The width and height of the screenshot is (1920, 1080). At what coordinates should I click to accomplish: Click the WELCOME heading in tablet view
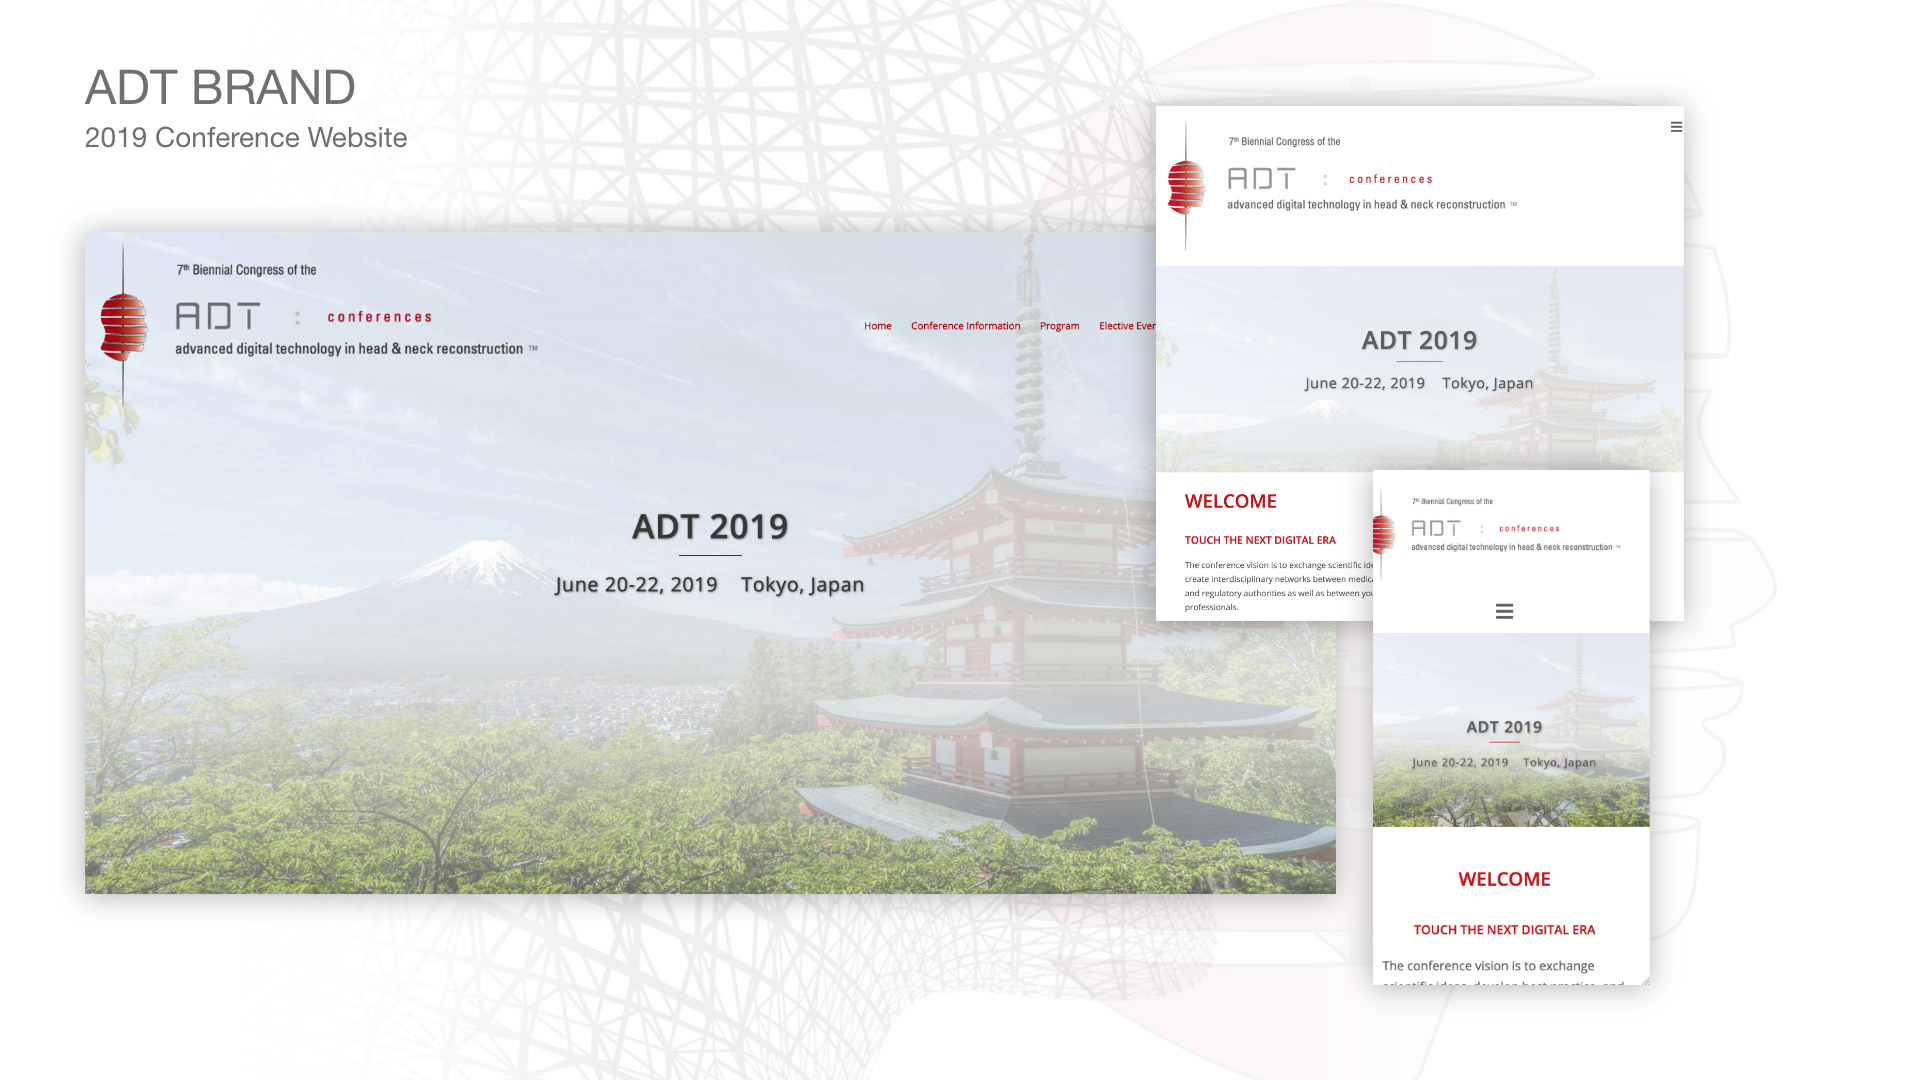pos(1230,501)
